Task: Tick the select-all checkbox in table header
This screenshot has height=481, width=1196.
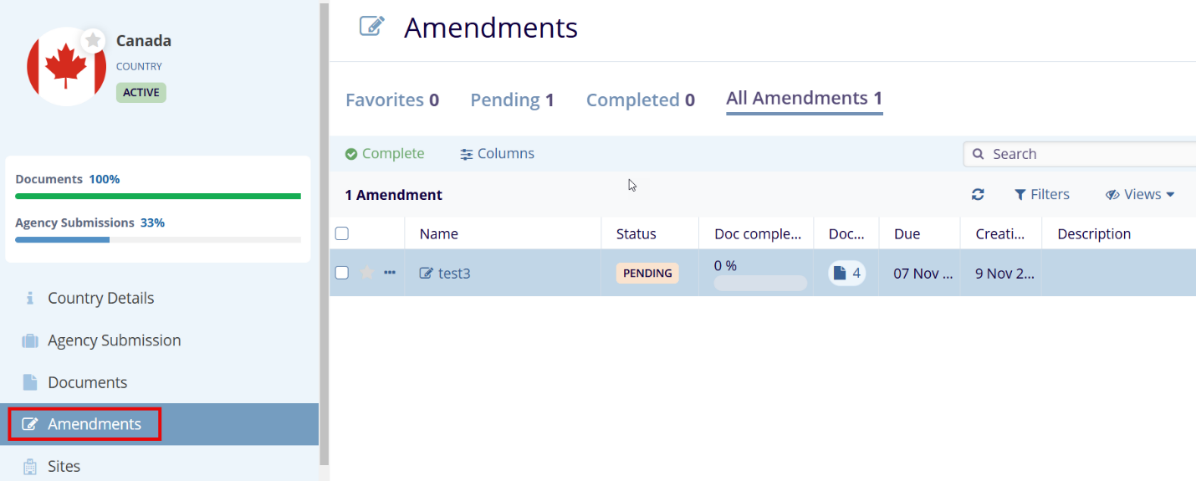Action: click(x=342, y=234)
